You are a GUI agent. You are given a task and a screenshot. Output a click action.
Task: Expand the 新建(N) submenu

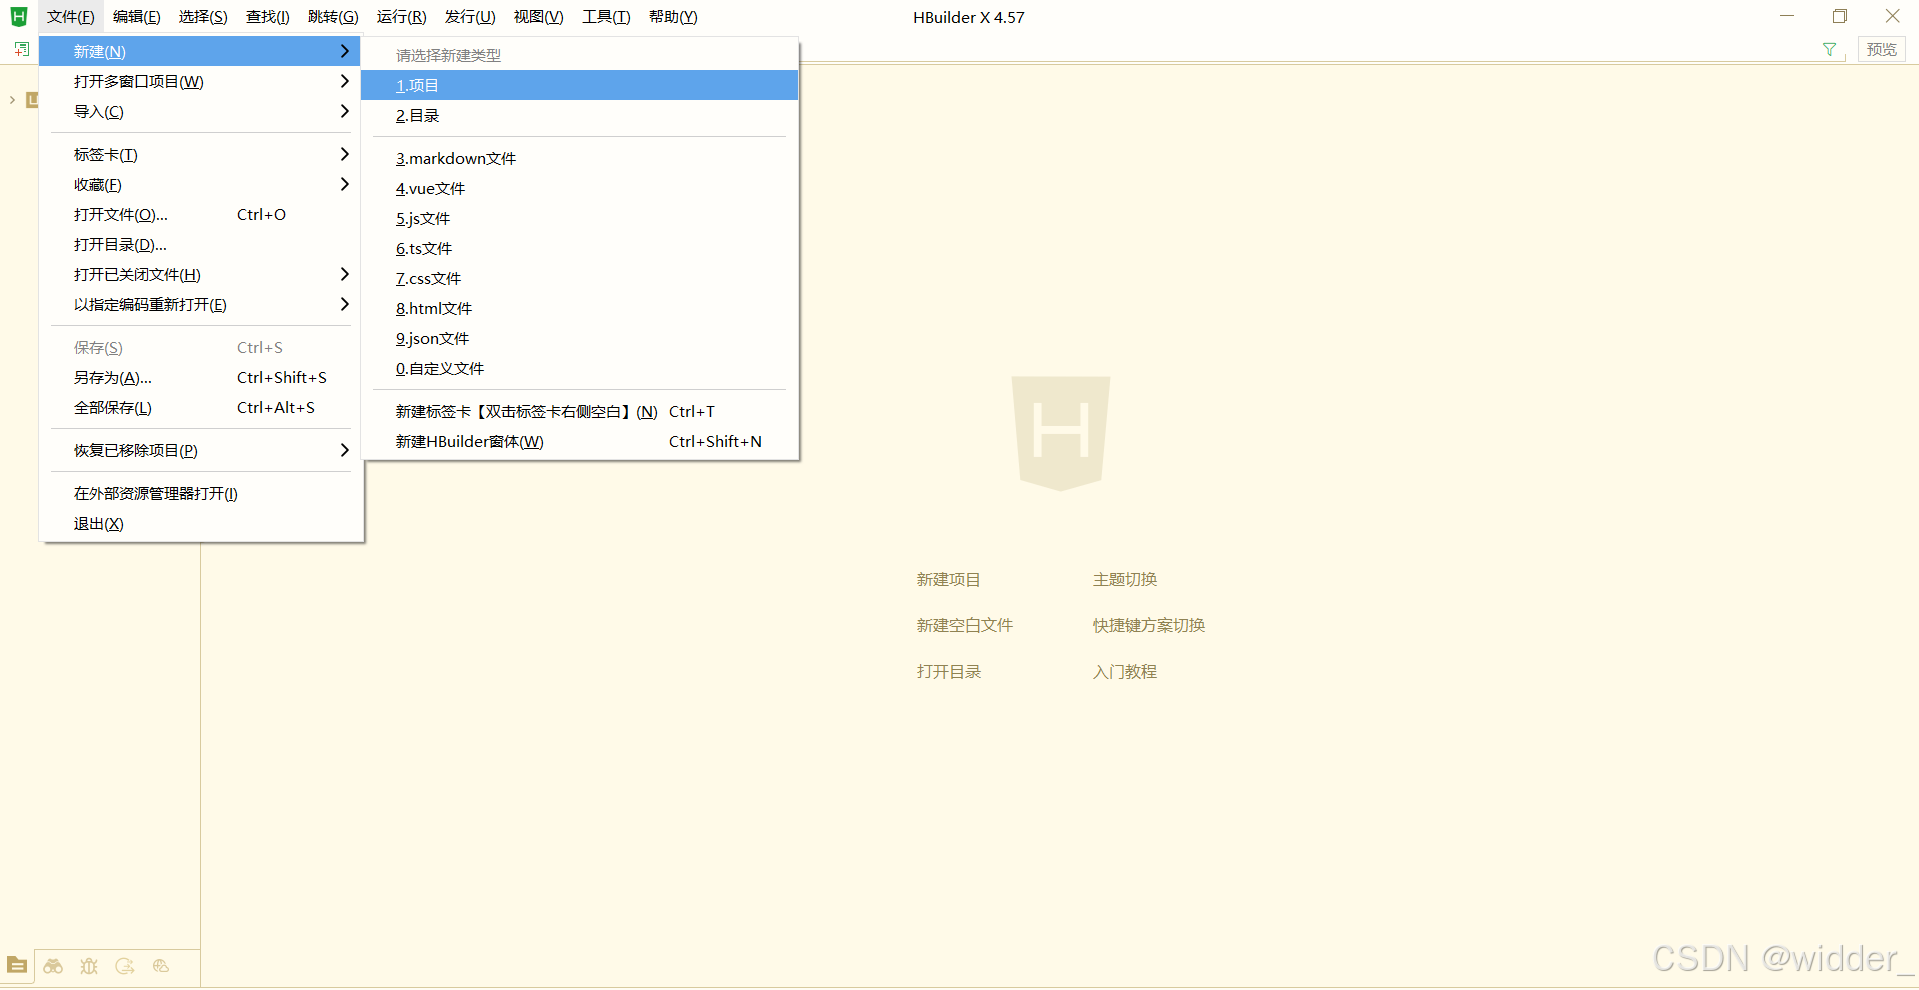(200, 51)
